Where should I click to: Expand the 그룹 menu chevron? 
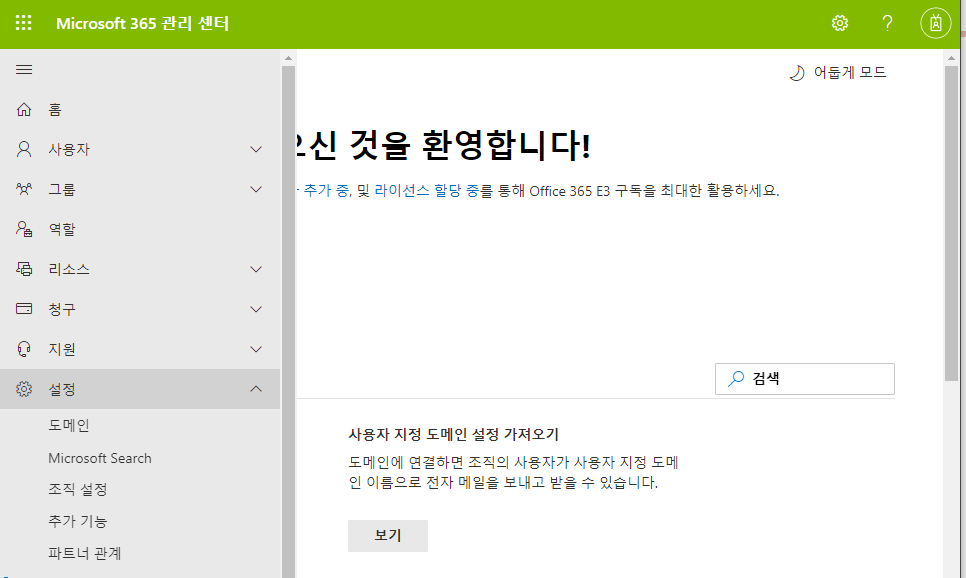[256, 189]
